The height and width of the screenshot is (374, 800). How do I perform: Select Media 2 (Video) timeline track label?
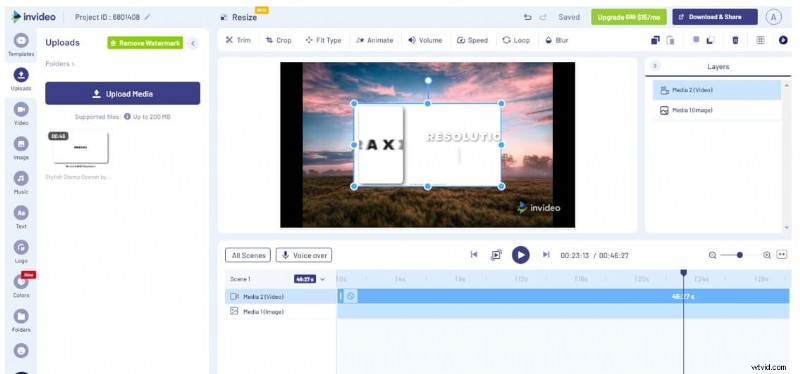pos(281,296)
